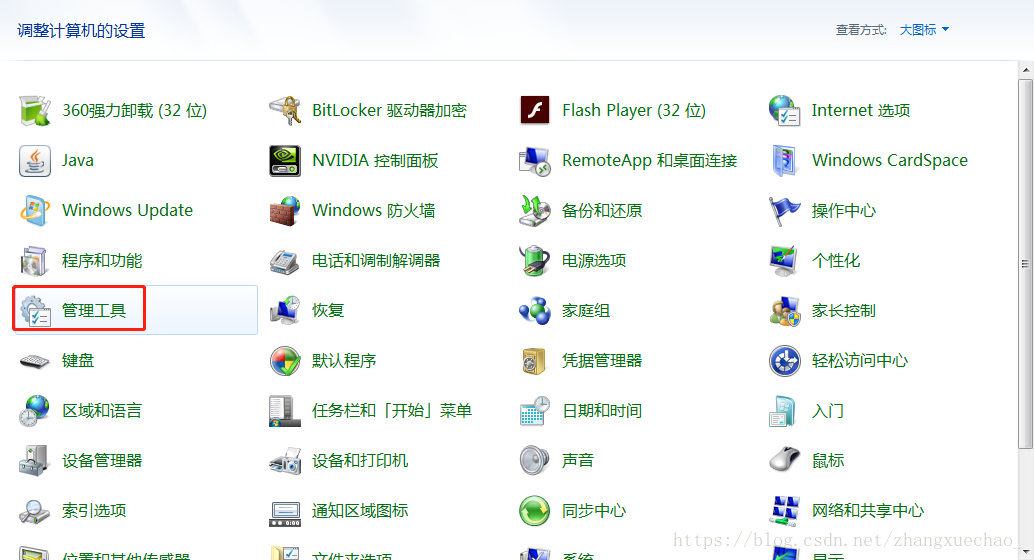Open the 声音 speaker icon
This screenshot has width=1034, height=560.
[x=535, y=461]
